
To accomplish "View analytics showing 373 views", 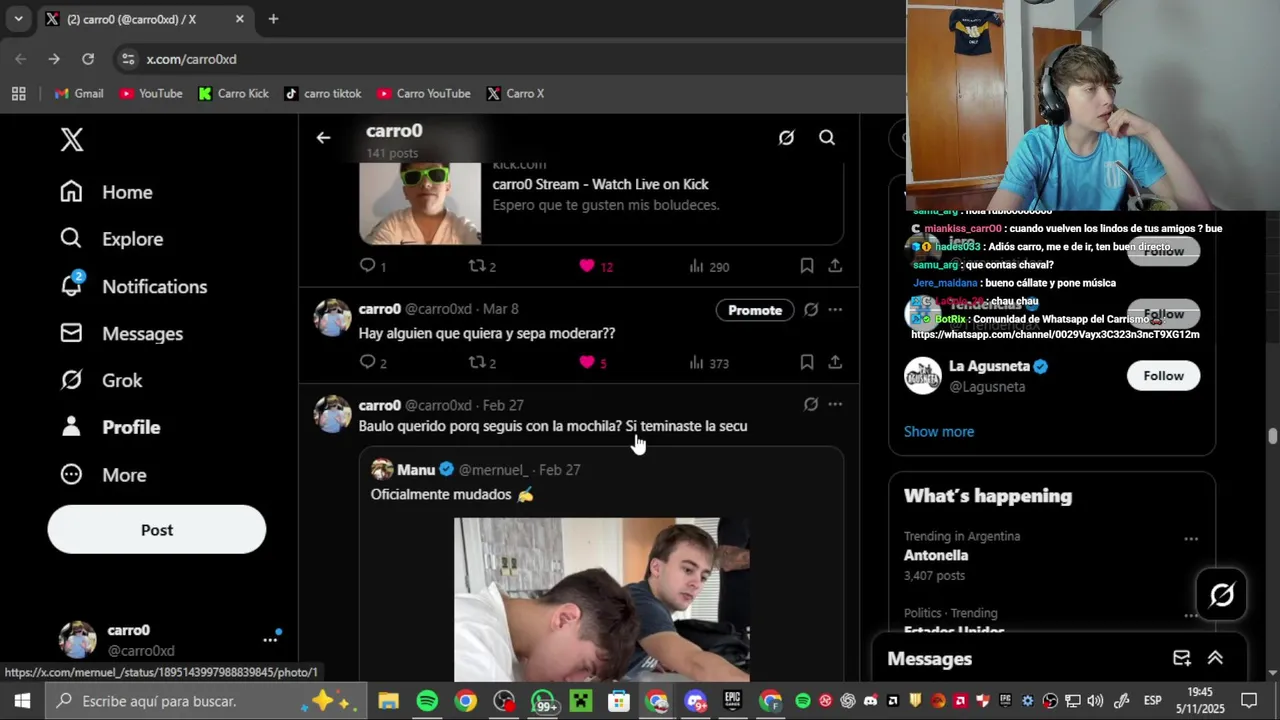I will pyautogui.click(x=709, y=362).
